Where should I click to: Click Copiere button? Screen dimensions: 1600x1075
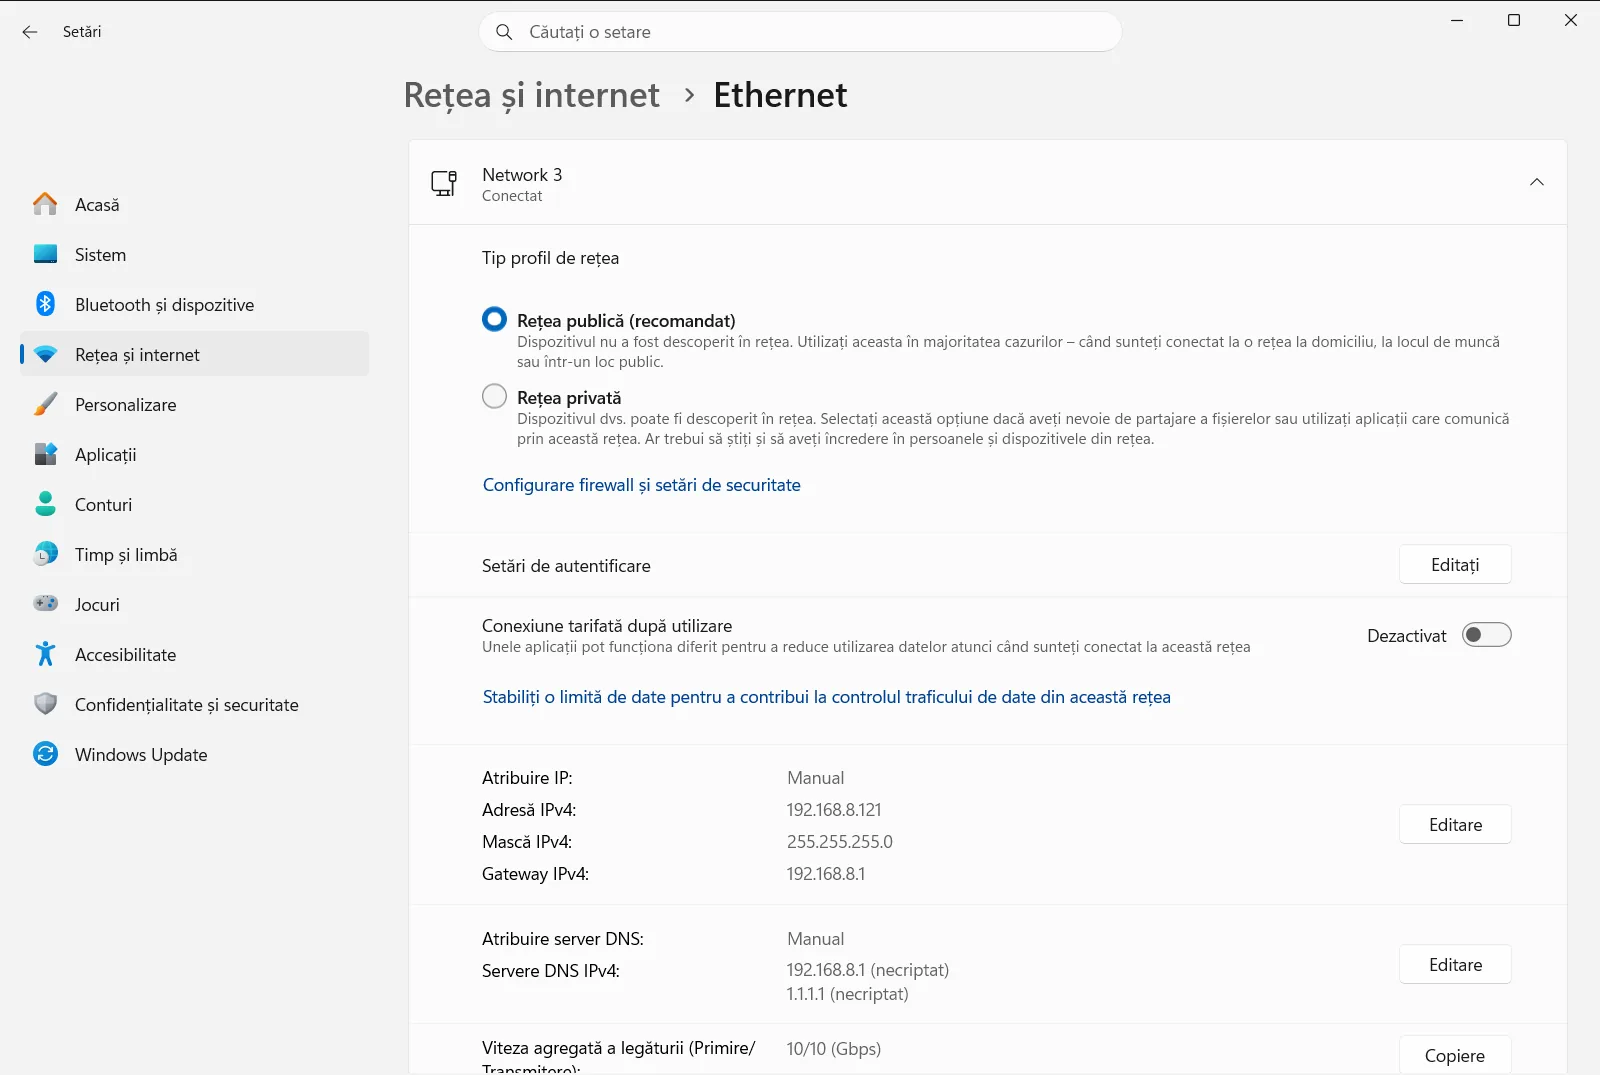pyautogui.click(x=1455, y=1056)
